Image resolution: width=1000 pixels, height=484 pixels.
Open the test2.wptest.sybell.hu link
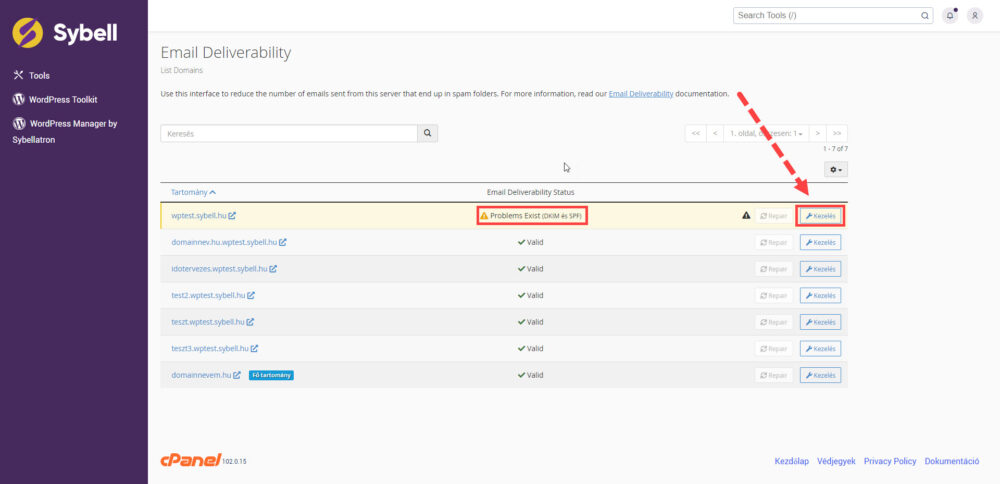point(209,295)
